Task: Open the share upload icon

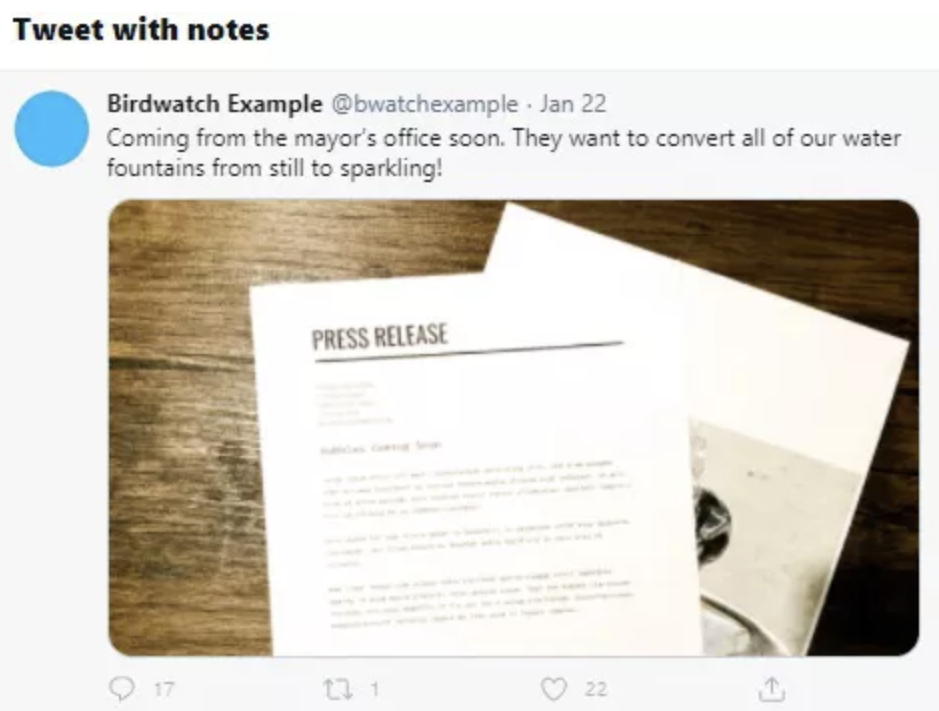Action: (x=771, y=689)
